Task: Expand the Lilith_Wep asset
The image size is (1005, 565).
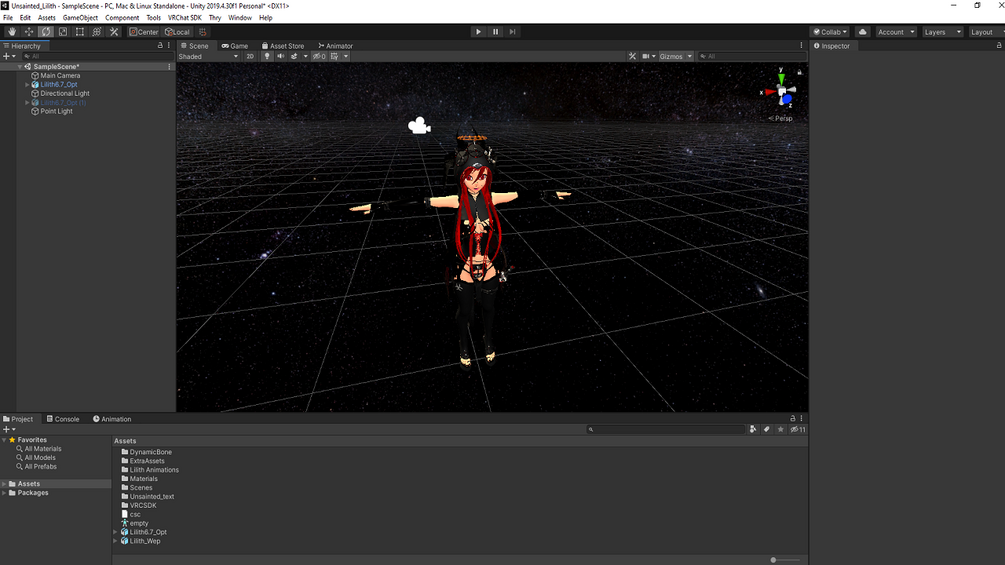Action: (115, 541)
